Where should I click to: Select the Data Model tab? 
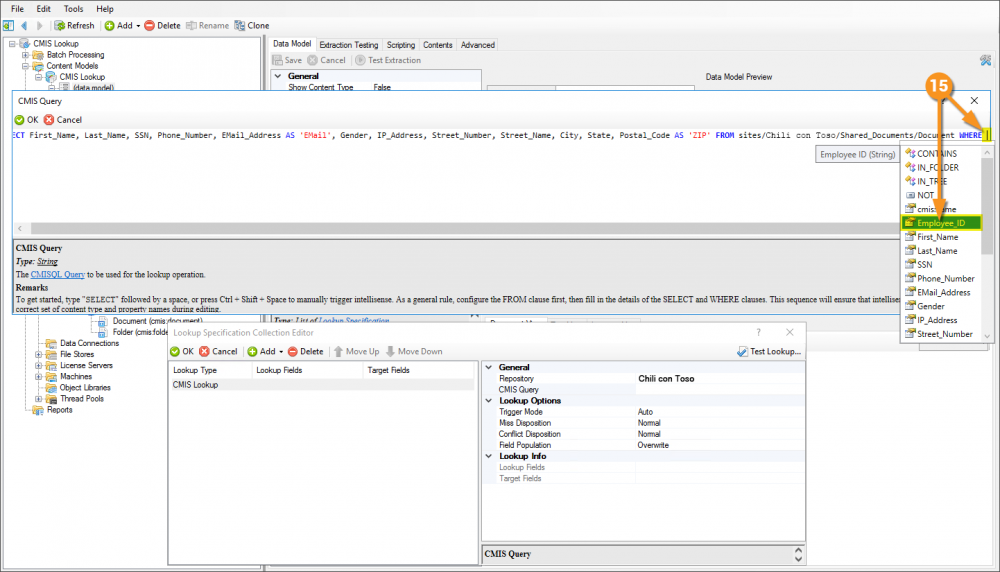(292, 43)
